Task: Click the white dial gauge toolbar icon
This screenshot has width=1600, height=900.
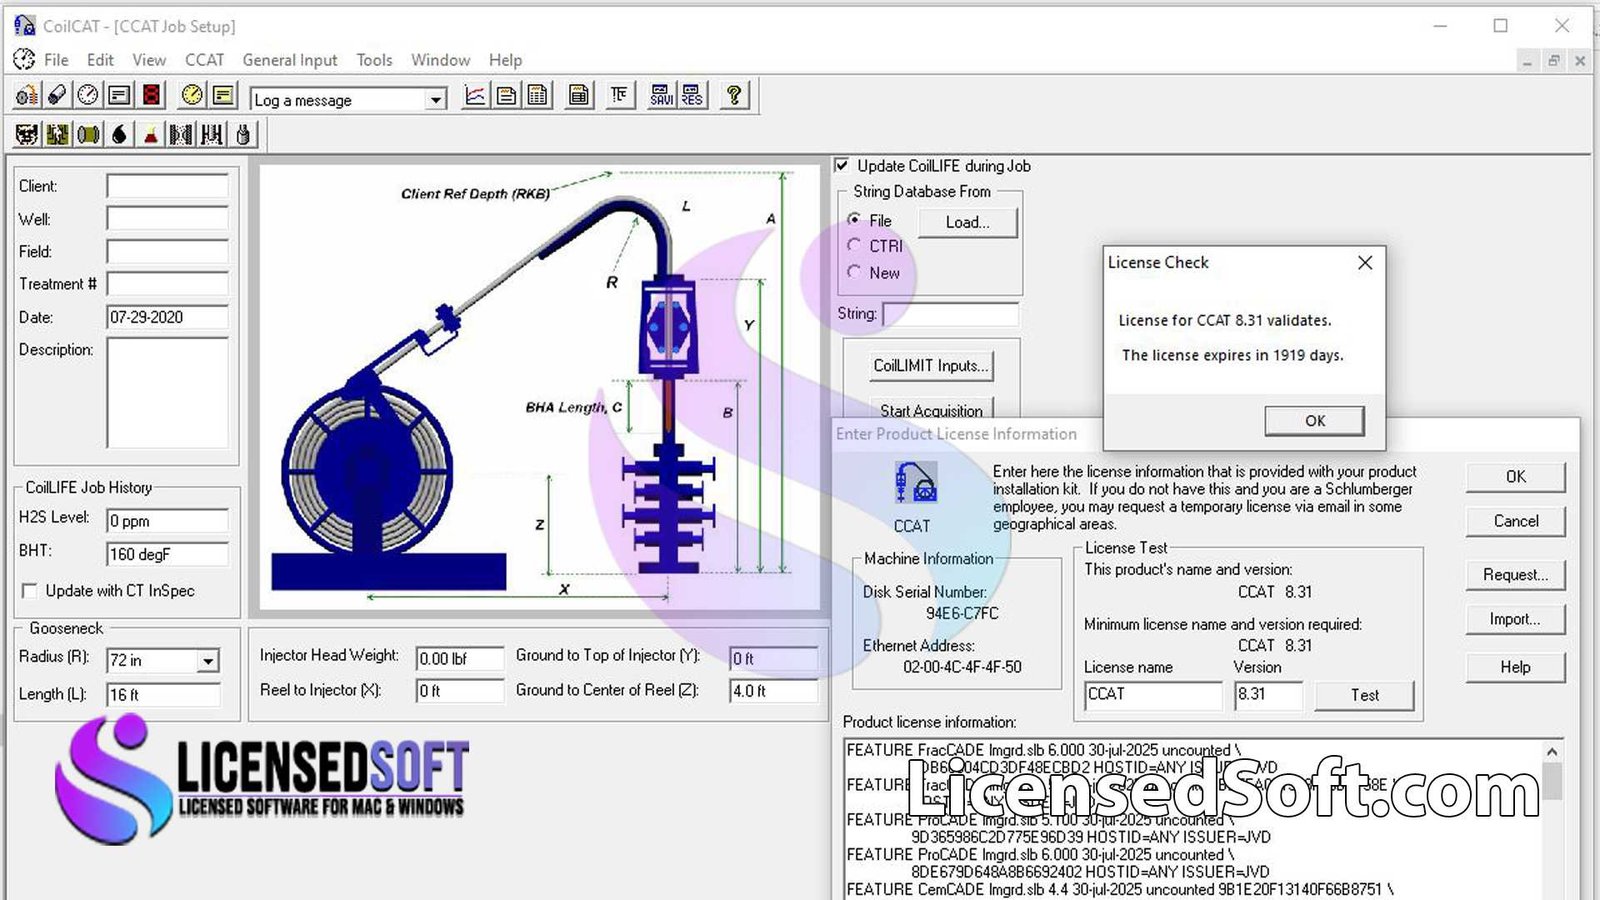Action: pos(88,95)
